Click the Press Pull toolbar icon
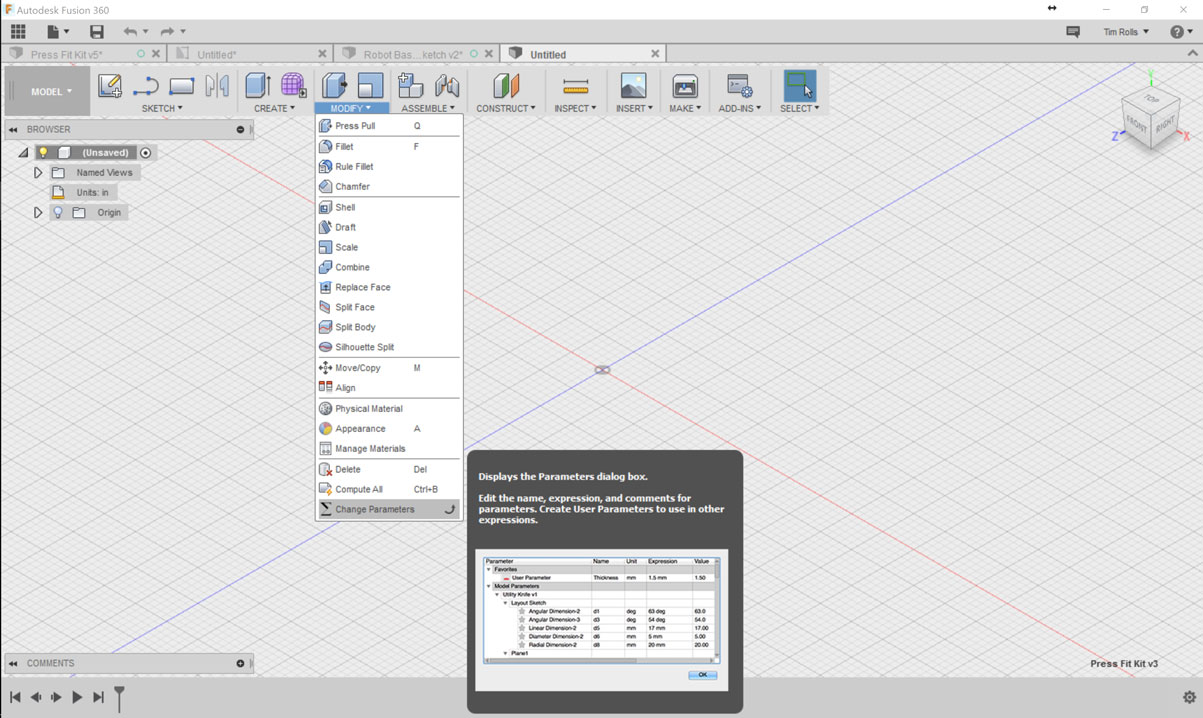Viewport: 1203px width, 718px height. tap(334, 86)
